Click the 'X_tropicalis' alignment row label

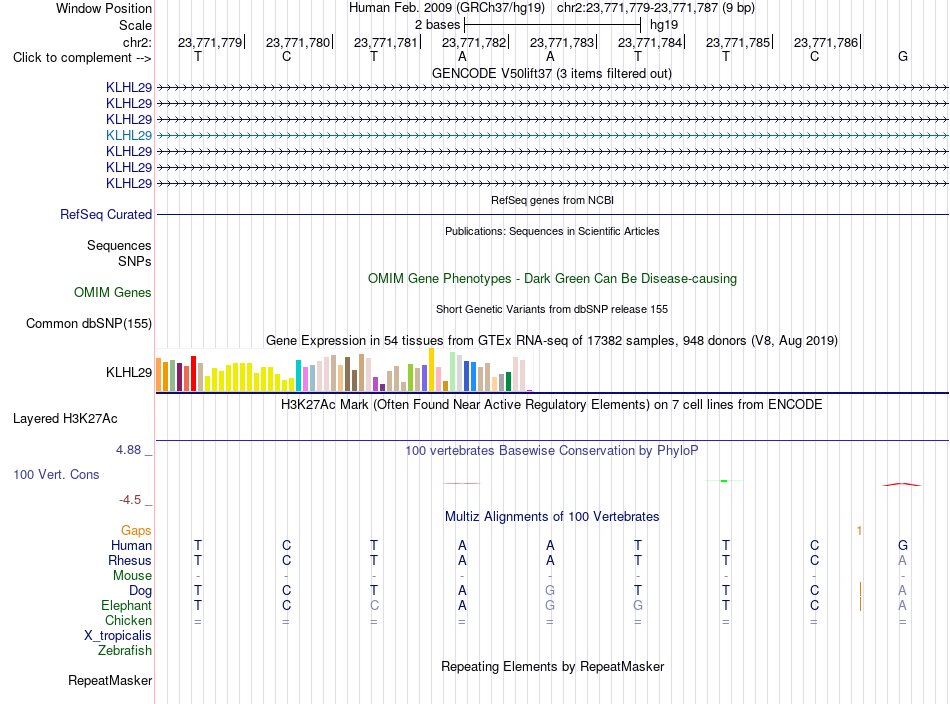pos(118,636)
